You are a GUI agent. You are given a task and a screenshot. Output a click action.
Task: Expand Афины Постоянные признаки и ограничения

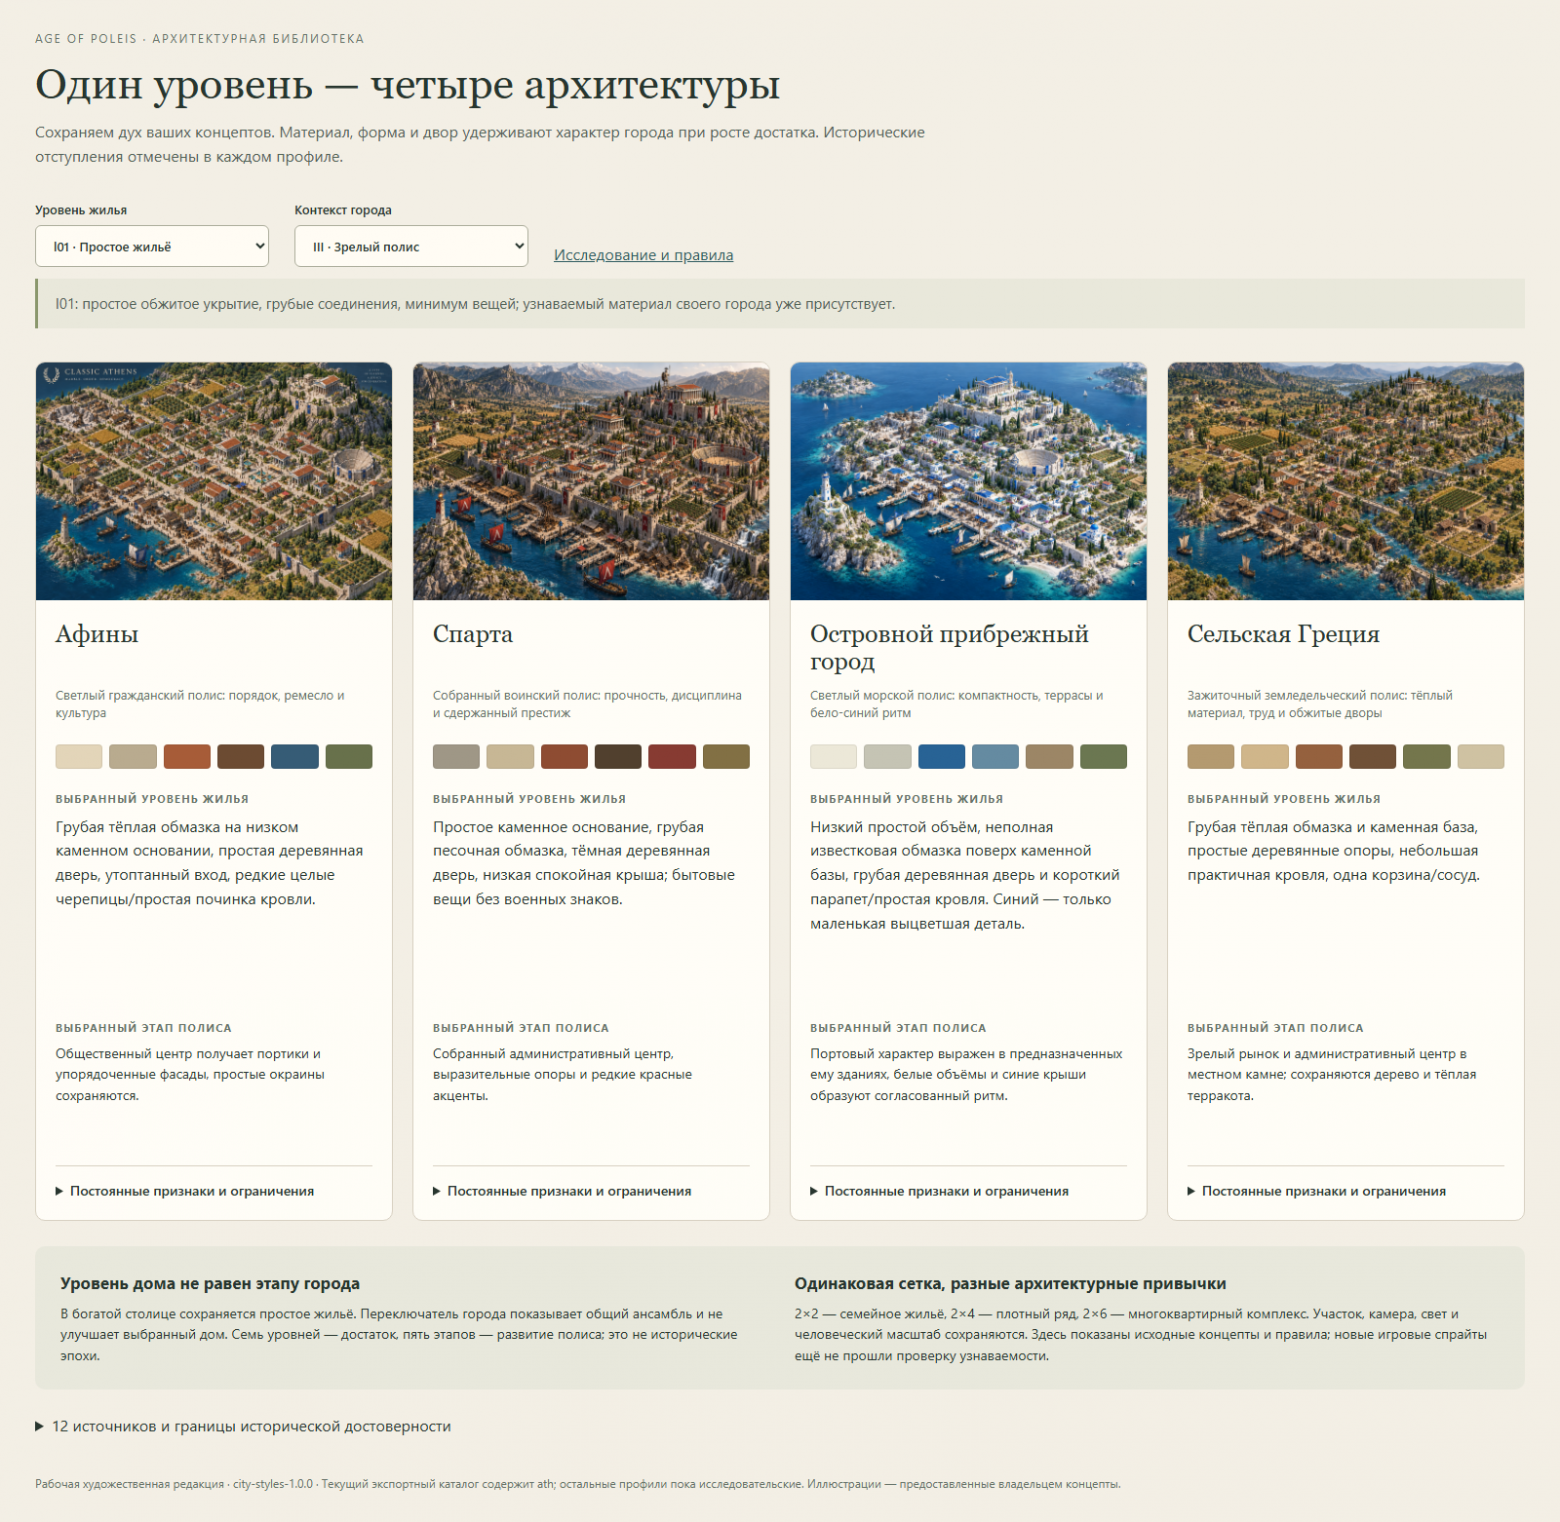185,1191
